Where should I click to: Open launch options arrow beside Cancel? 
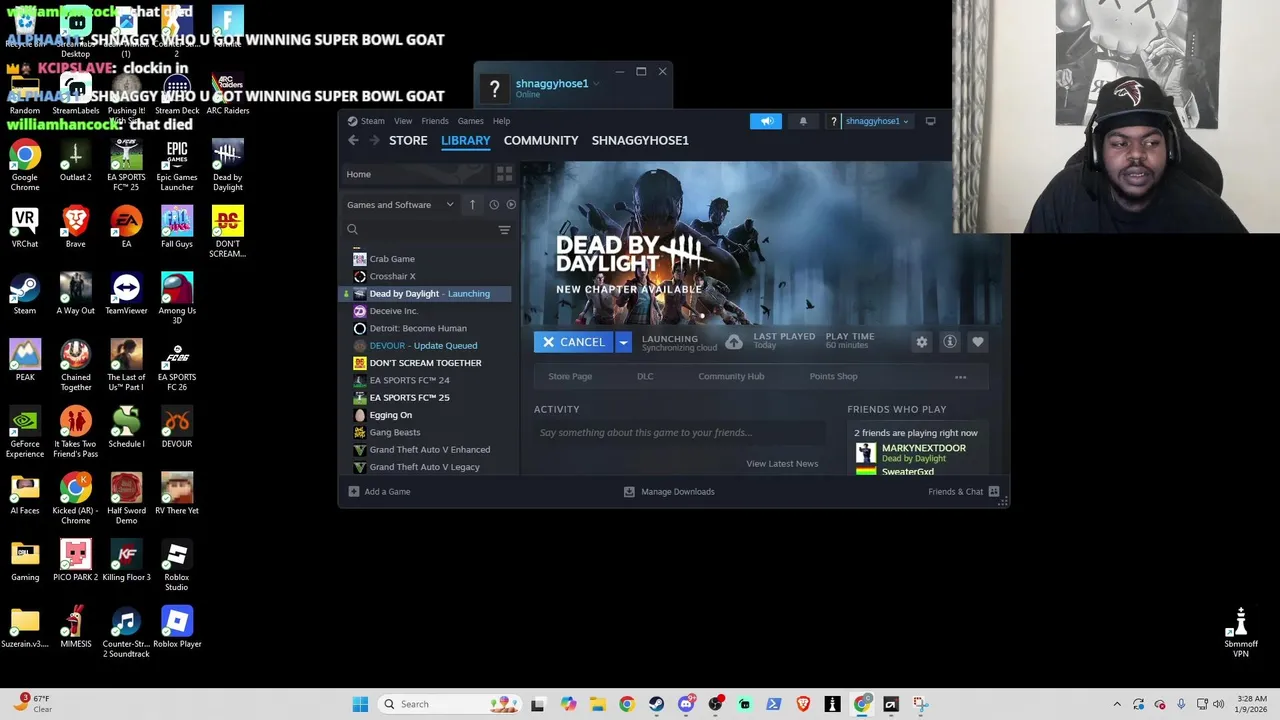coord(623,342)
